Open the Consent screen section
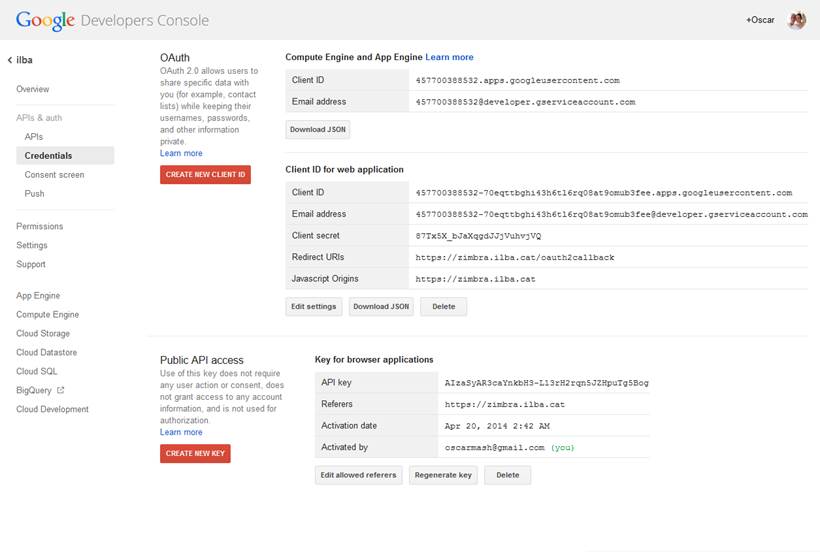The height and width of the screenshot is (552, 820). (54, 175)
